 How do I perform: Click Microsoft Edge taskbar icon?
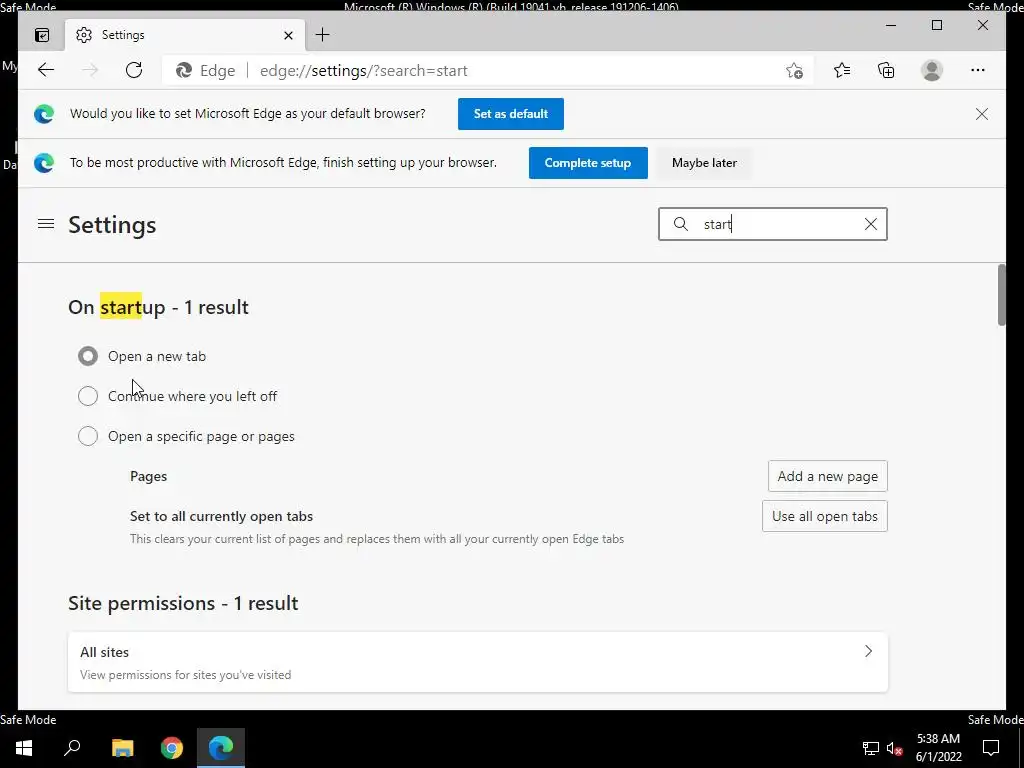coord(221,748)
